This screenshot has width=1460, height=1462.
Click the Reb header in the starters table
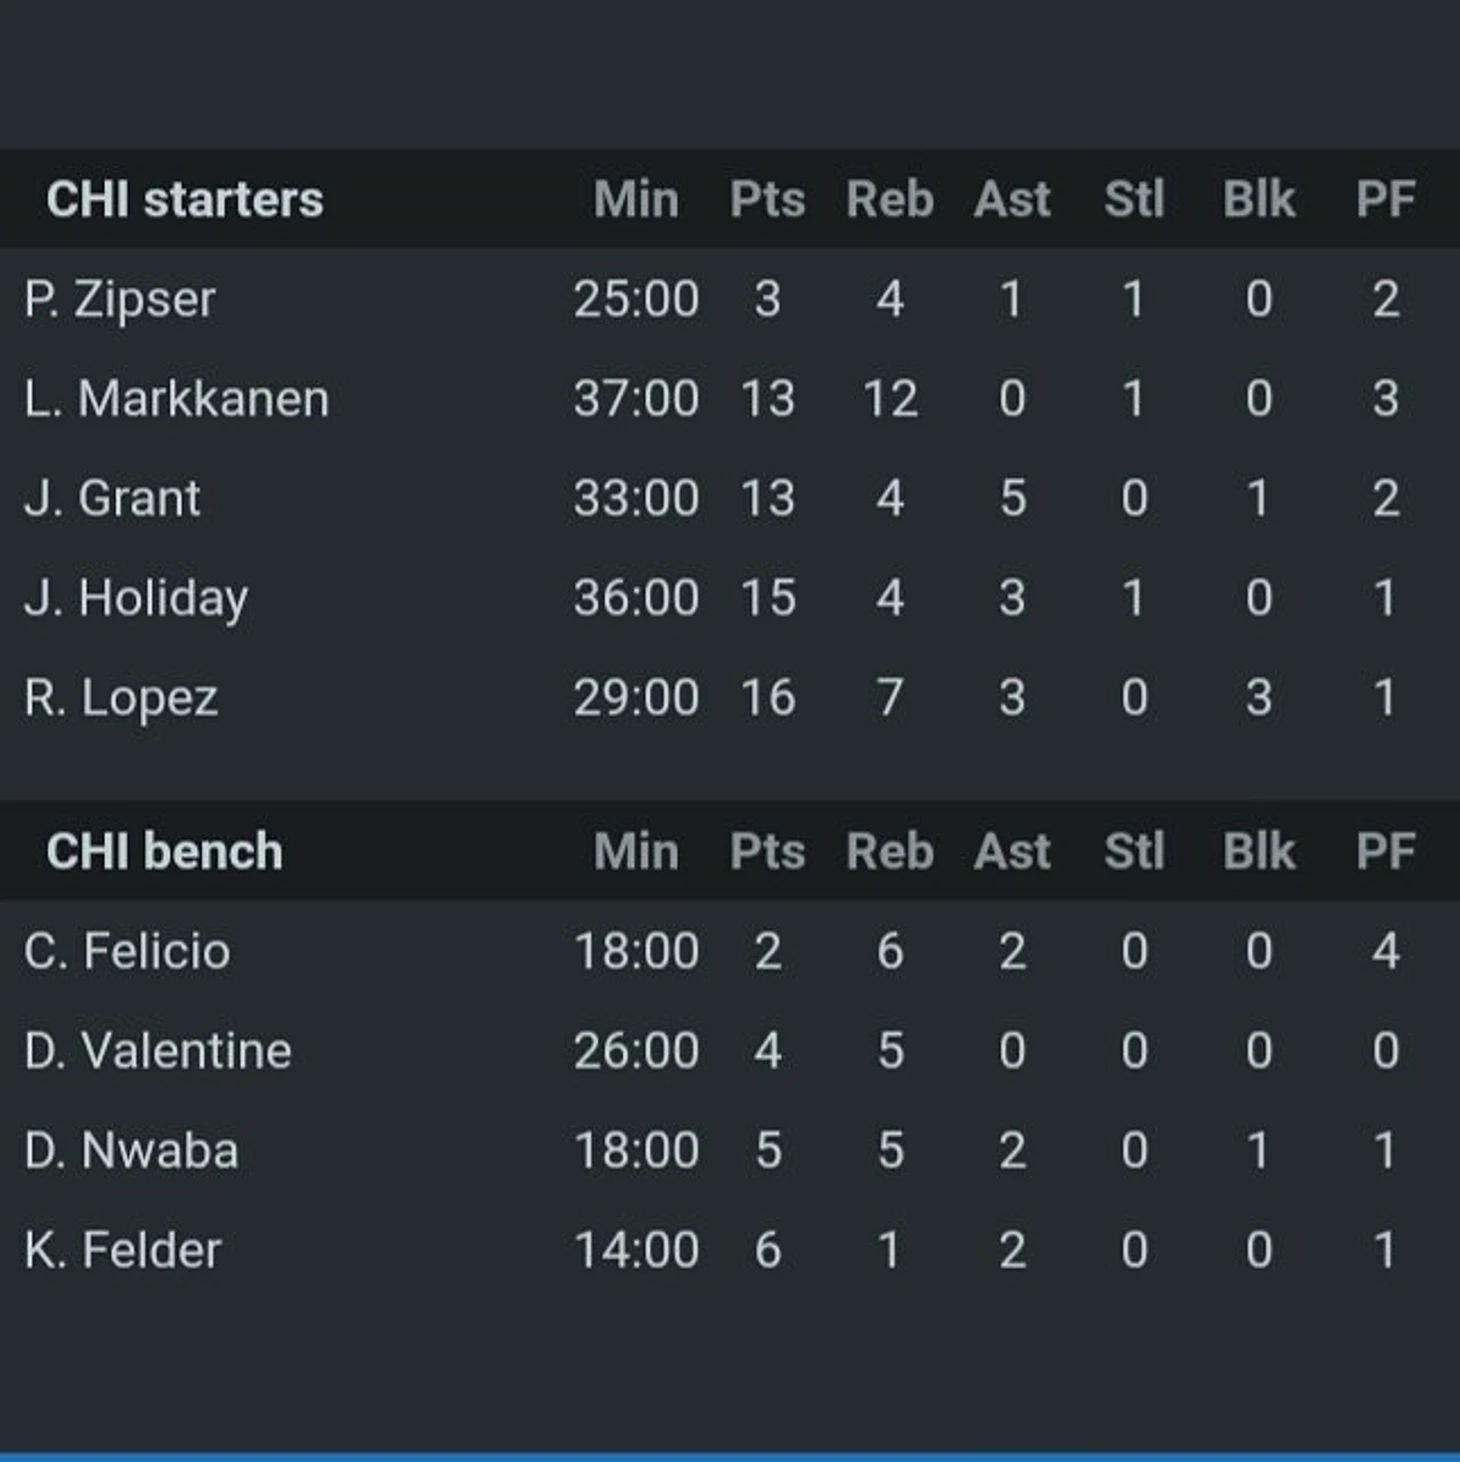(x=890, y=199)
